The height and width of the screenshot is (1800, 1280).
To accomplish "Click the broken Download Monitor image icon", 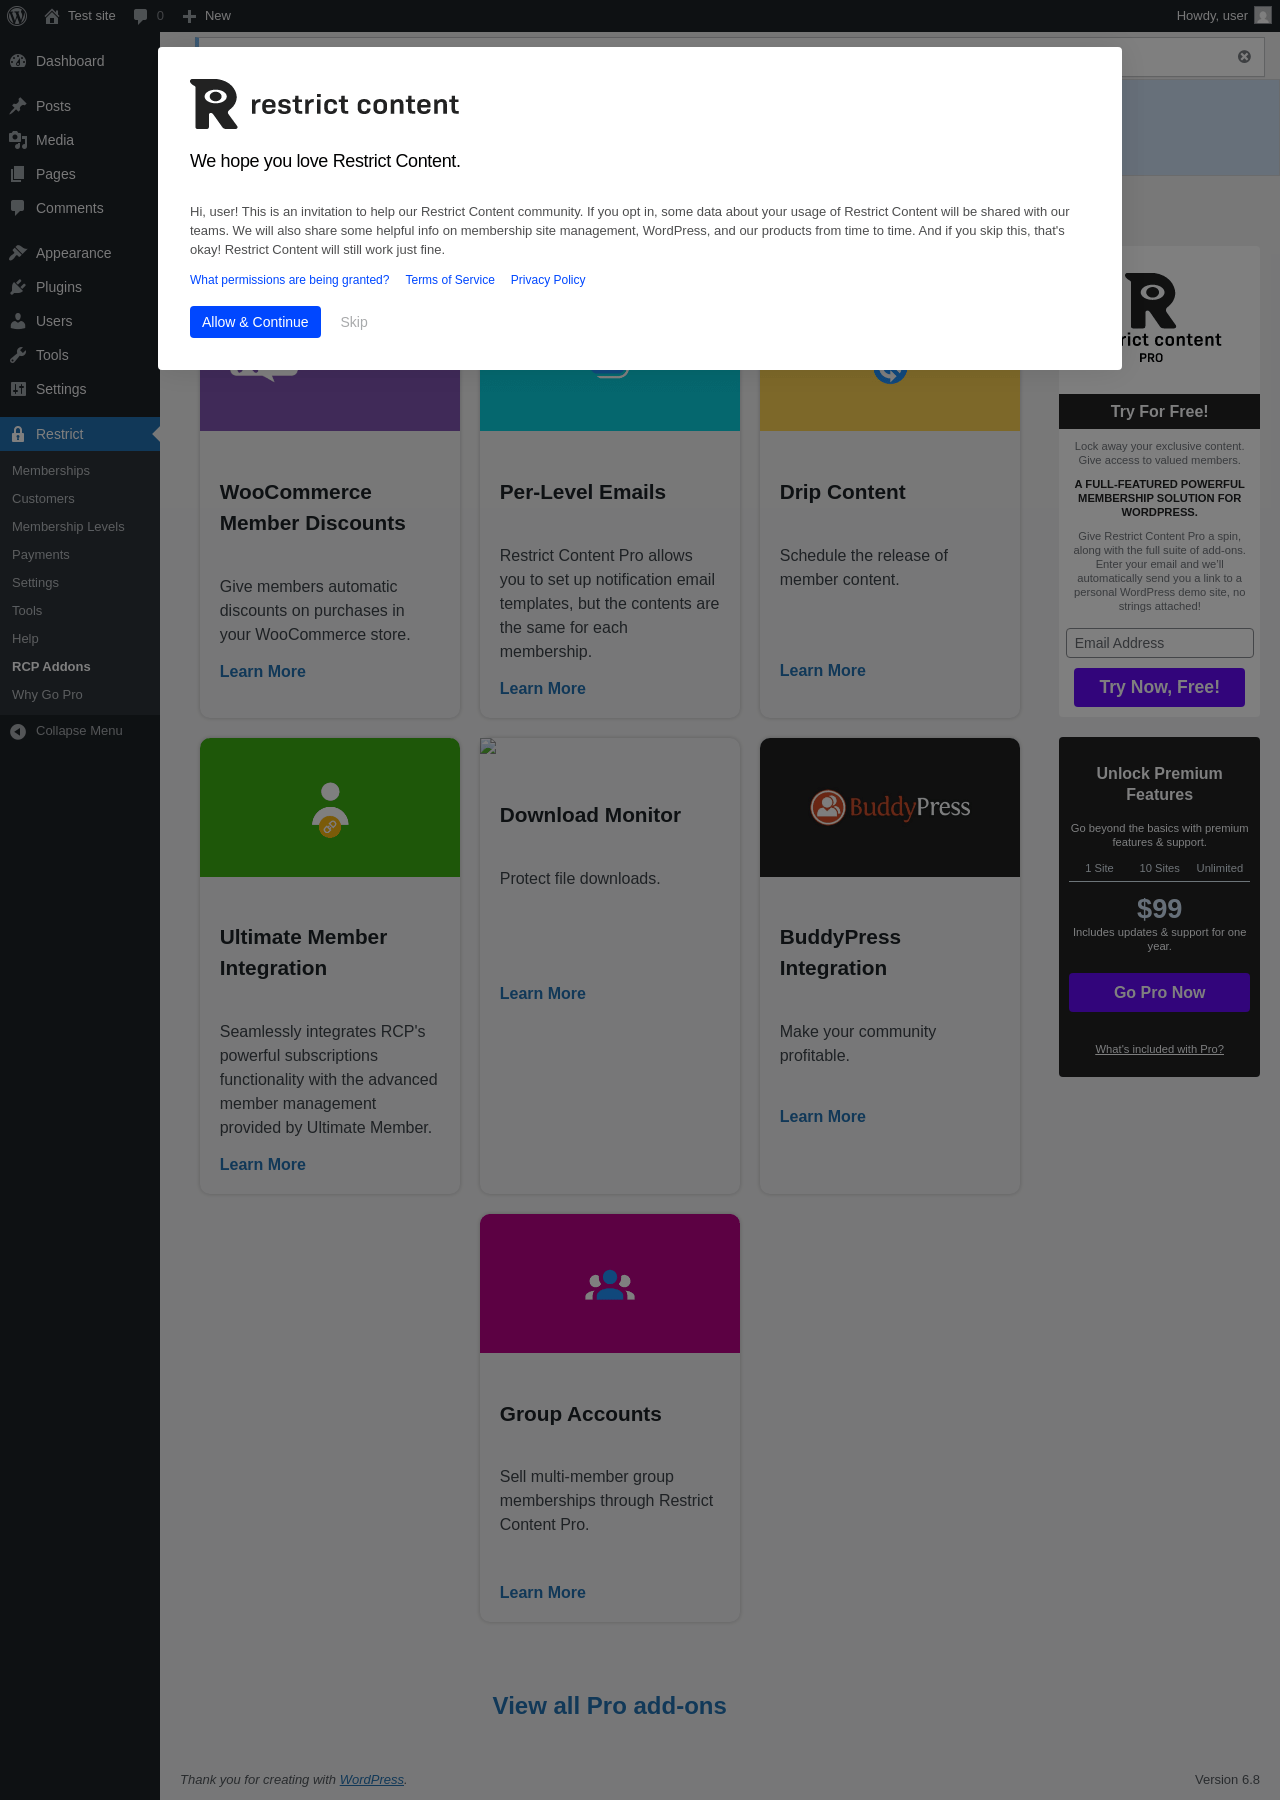I will pos(488,746).
